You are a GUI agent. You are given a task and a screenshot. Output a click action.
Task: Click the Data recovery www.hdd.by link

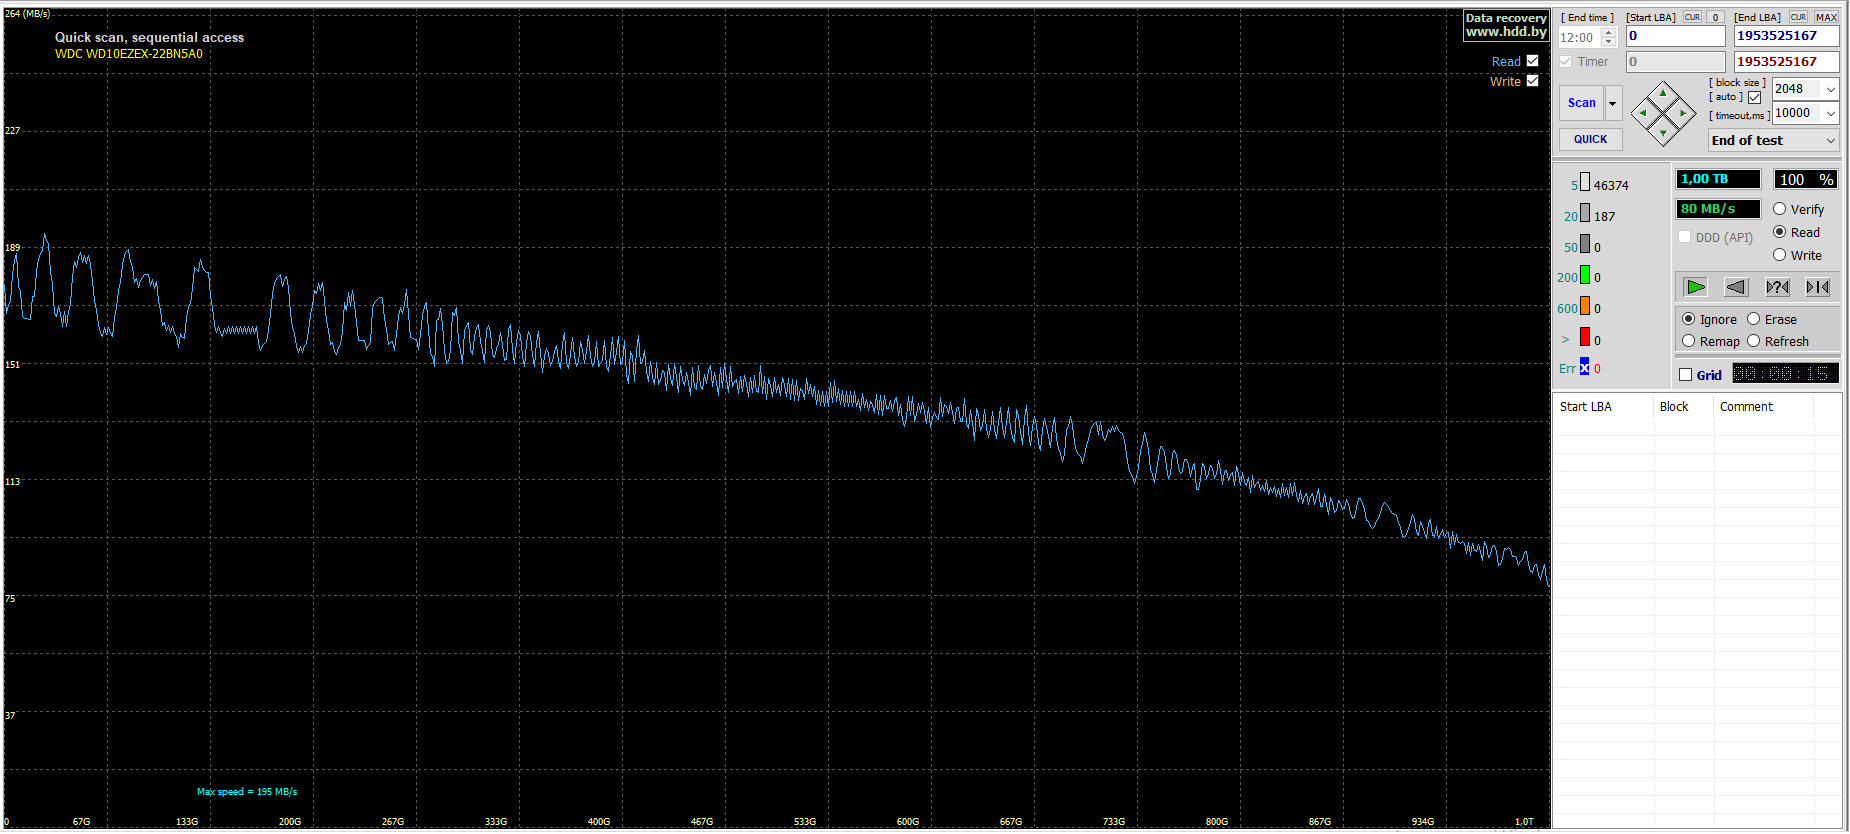click(1506, 25)
